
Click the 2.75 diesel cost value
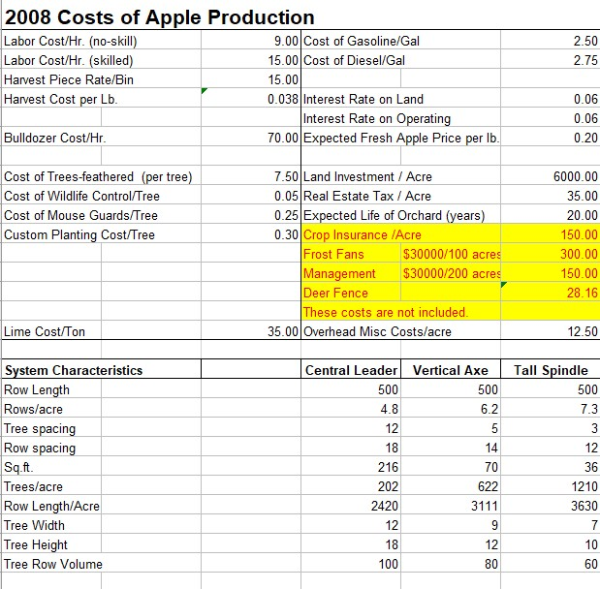pos(585,60)
